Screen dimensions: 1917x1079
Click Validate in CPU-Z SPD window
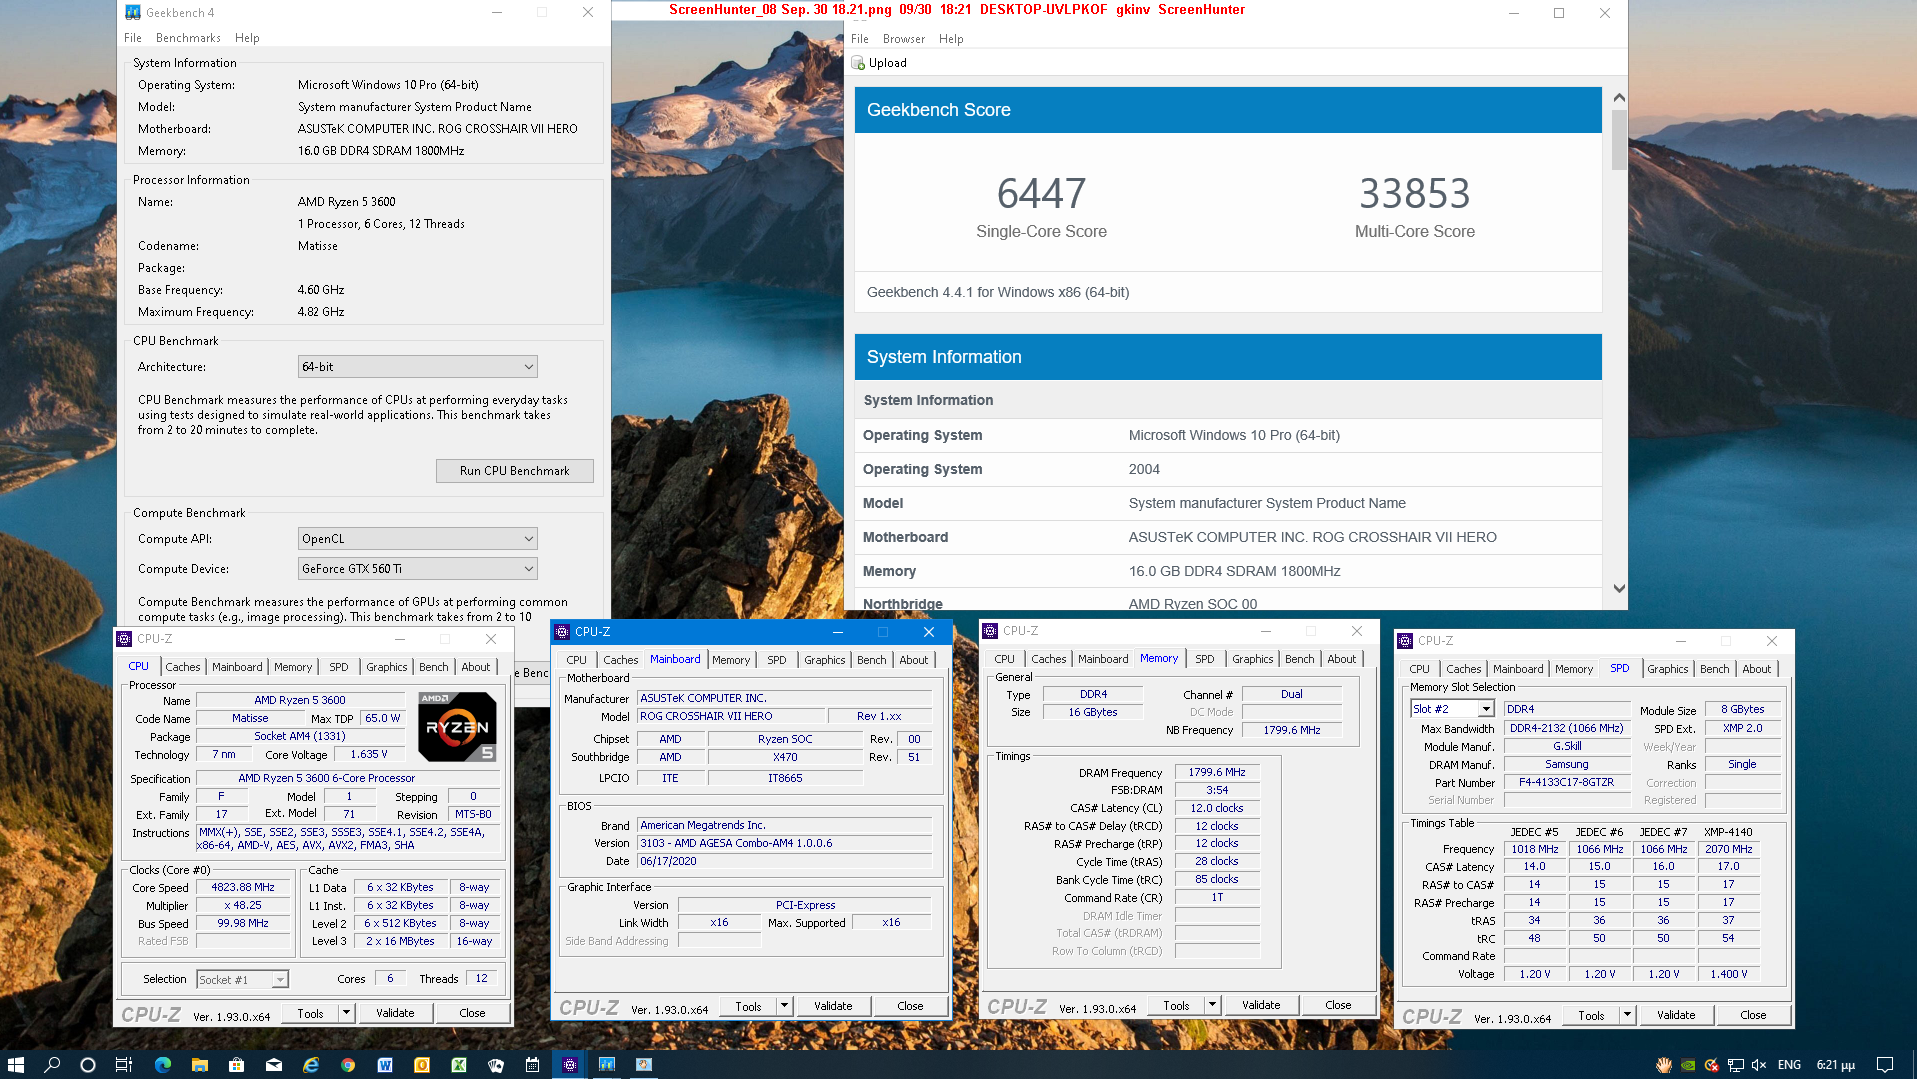(x=1676, y=1015)
